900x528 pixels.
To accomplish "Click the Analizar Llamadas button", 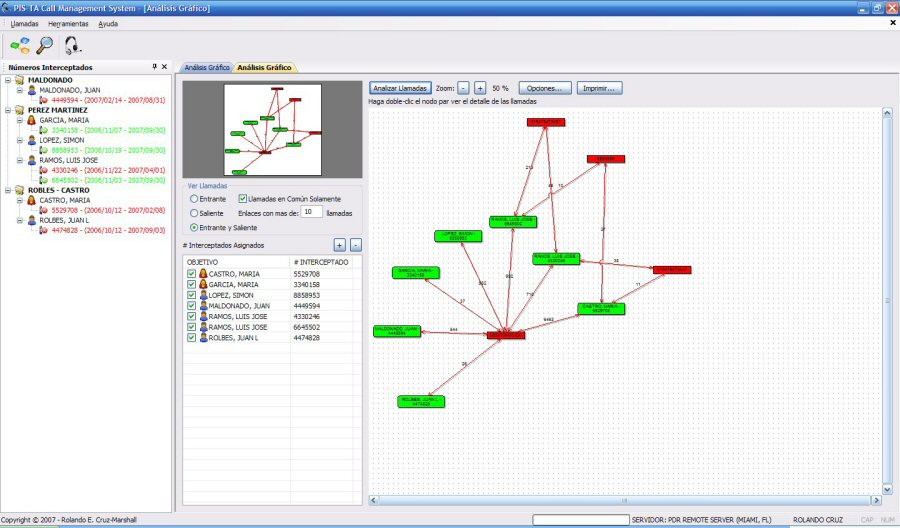I will click(x=401, y=88).
